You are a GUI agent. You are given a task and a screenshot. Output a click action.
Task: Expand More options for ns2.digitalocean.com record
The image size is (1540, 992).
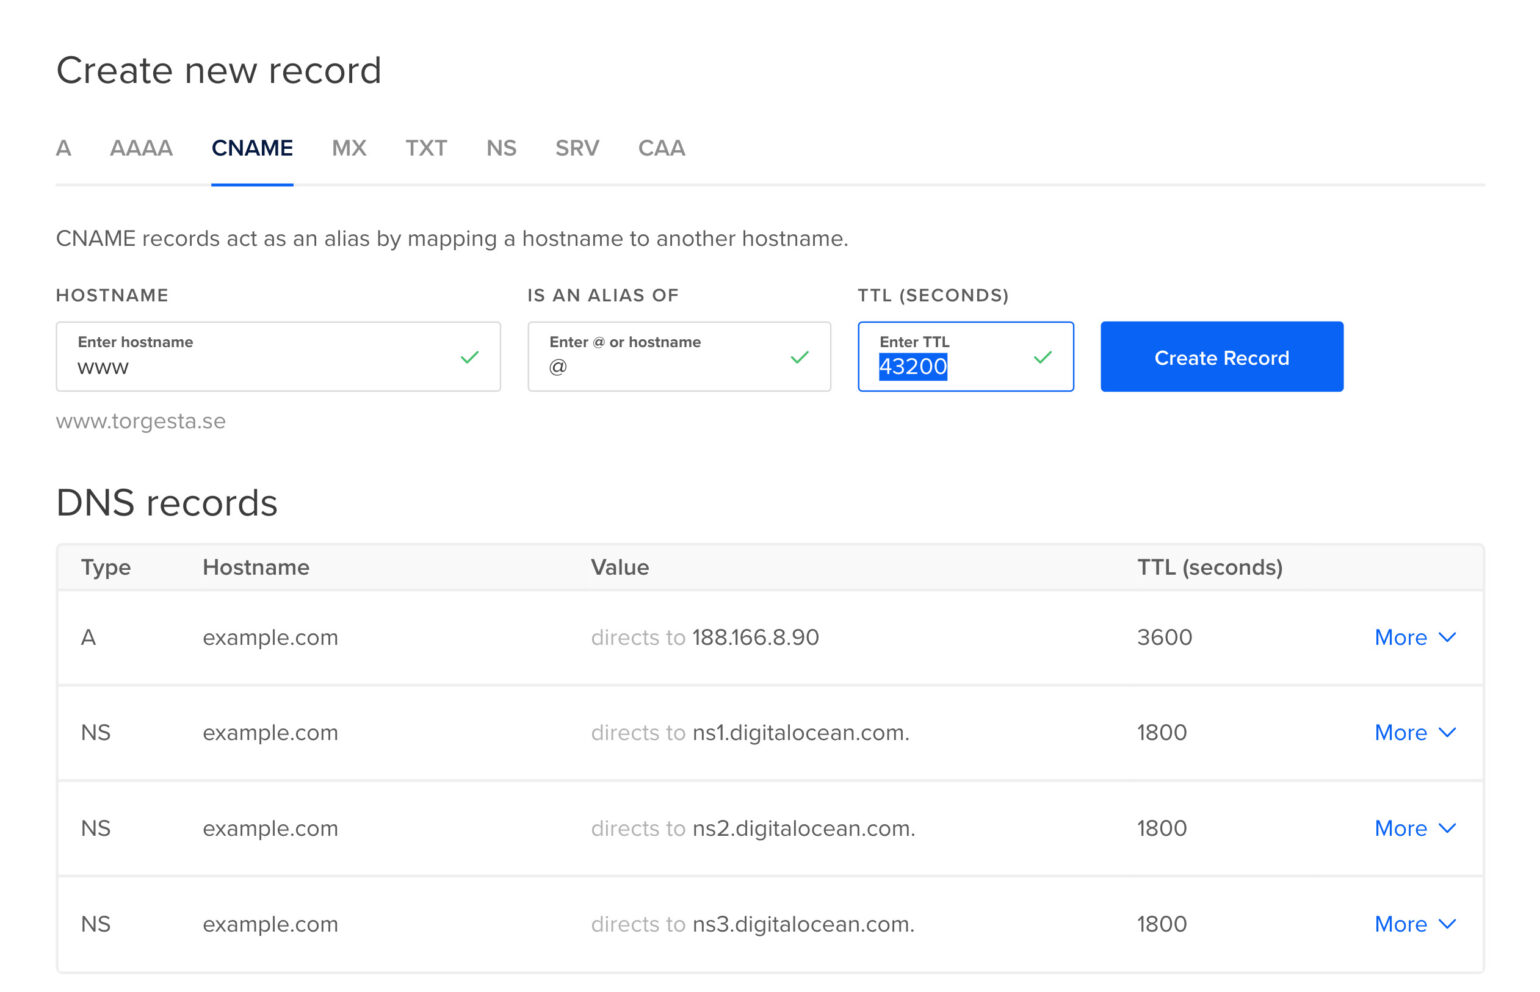(x=1415, y=828)
